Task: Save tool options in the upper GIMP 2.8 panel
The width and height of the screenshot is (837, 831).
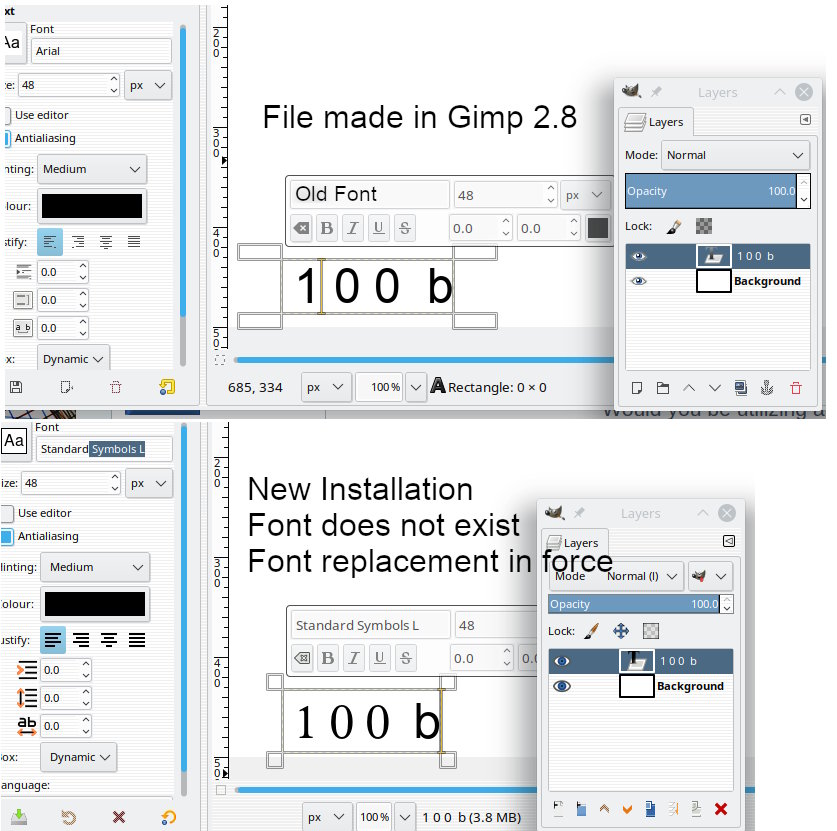Action: click(x=16, y=387)
